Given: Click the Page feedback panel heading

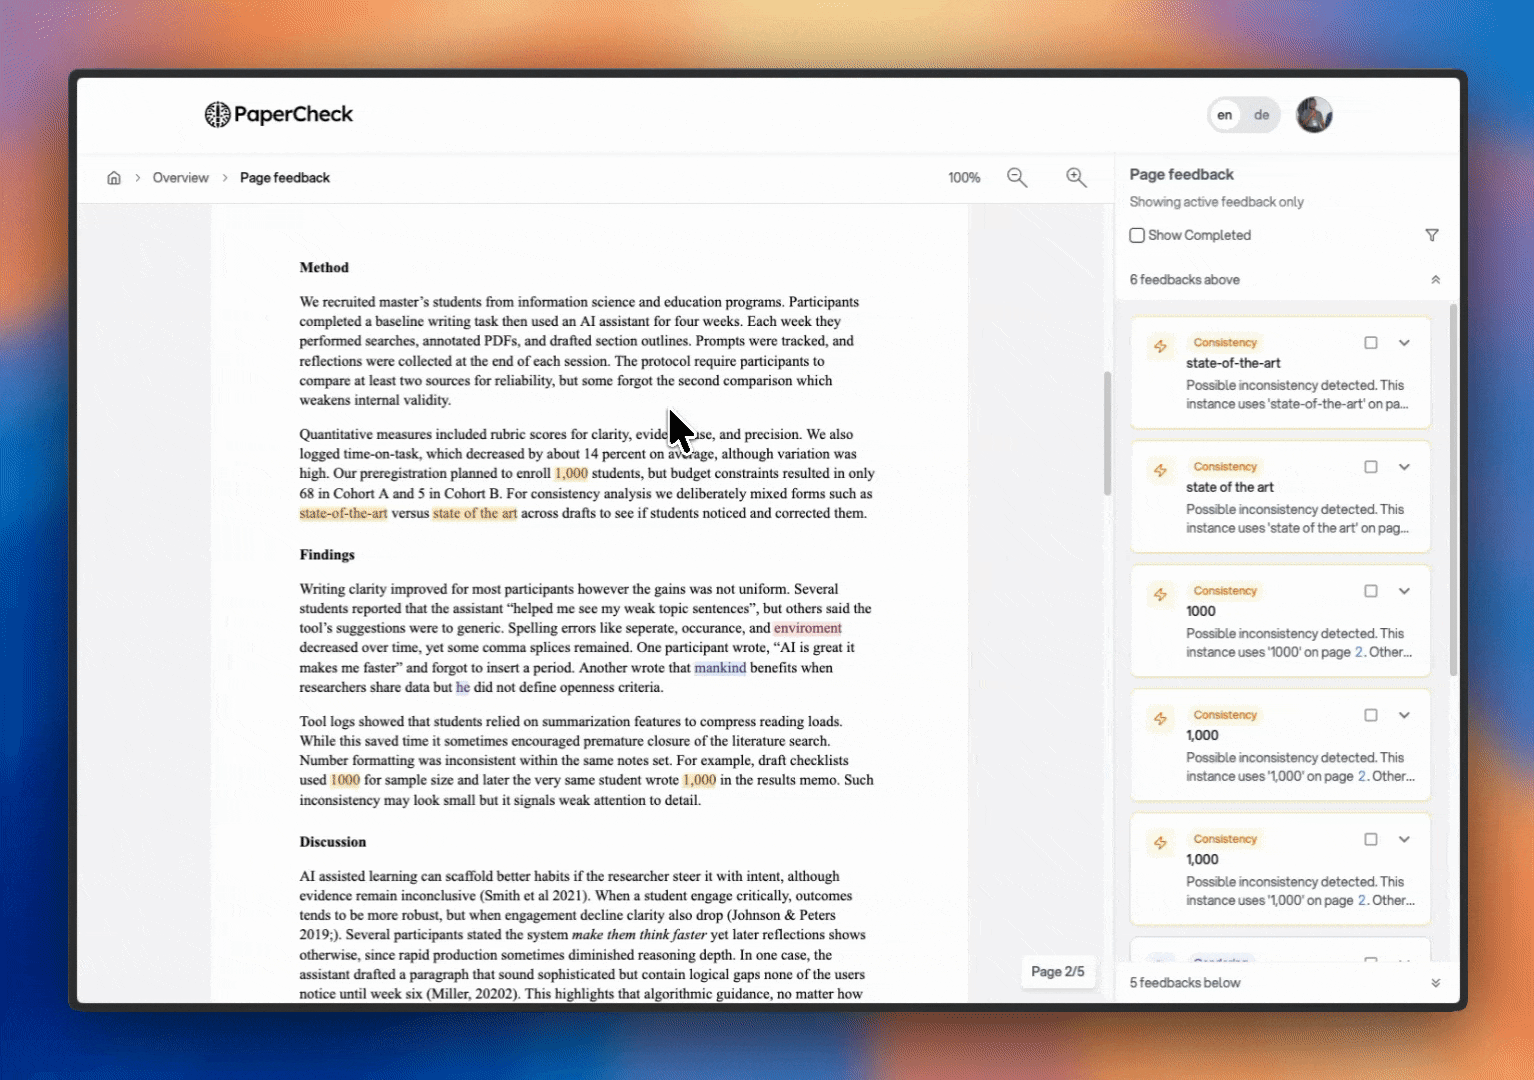Looking at the screenshot, I should pos(1182,174).
